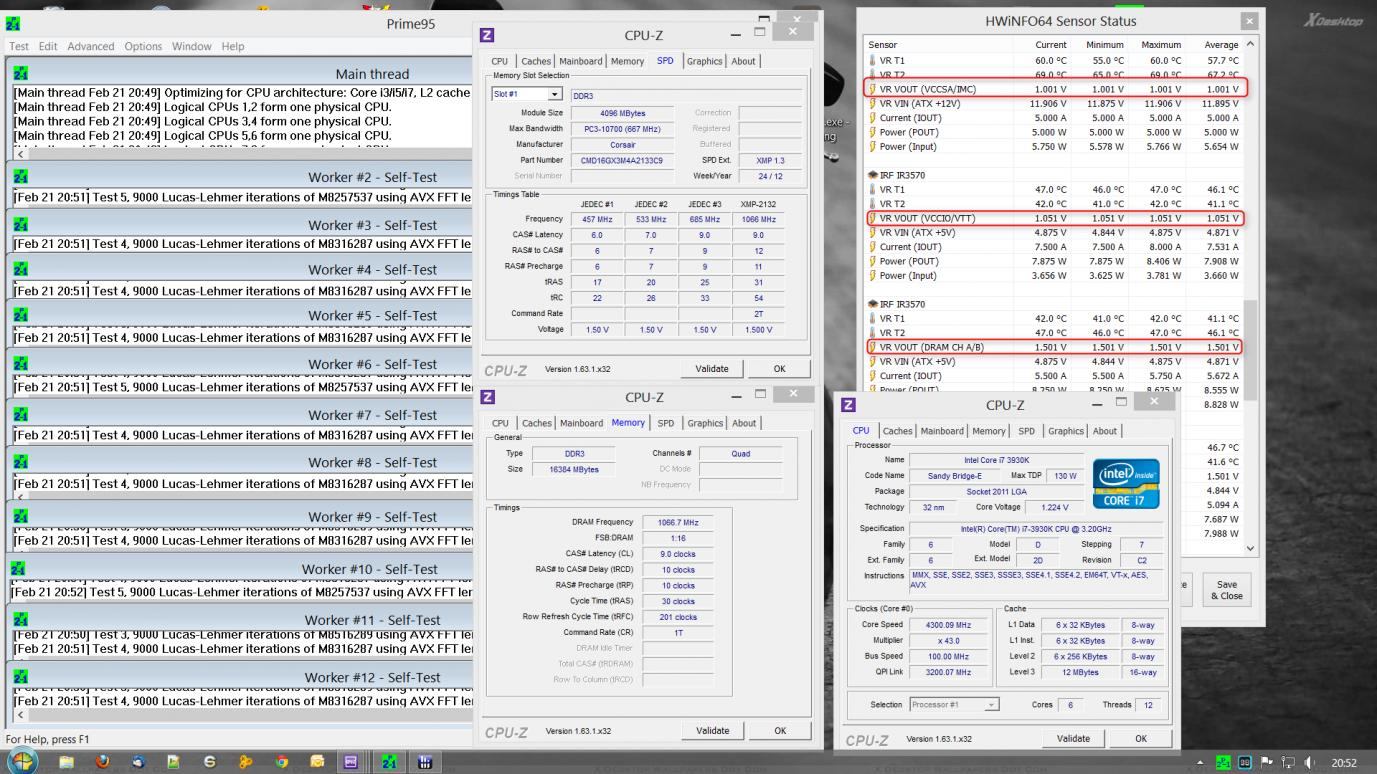Launch Google Chrome from the taskbar

tap(283, 762)
